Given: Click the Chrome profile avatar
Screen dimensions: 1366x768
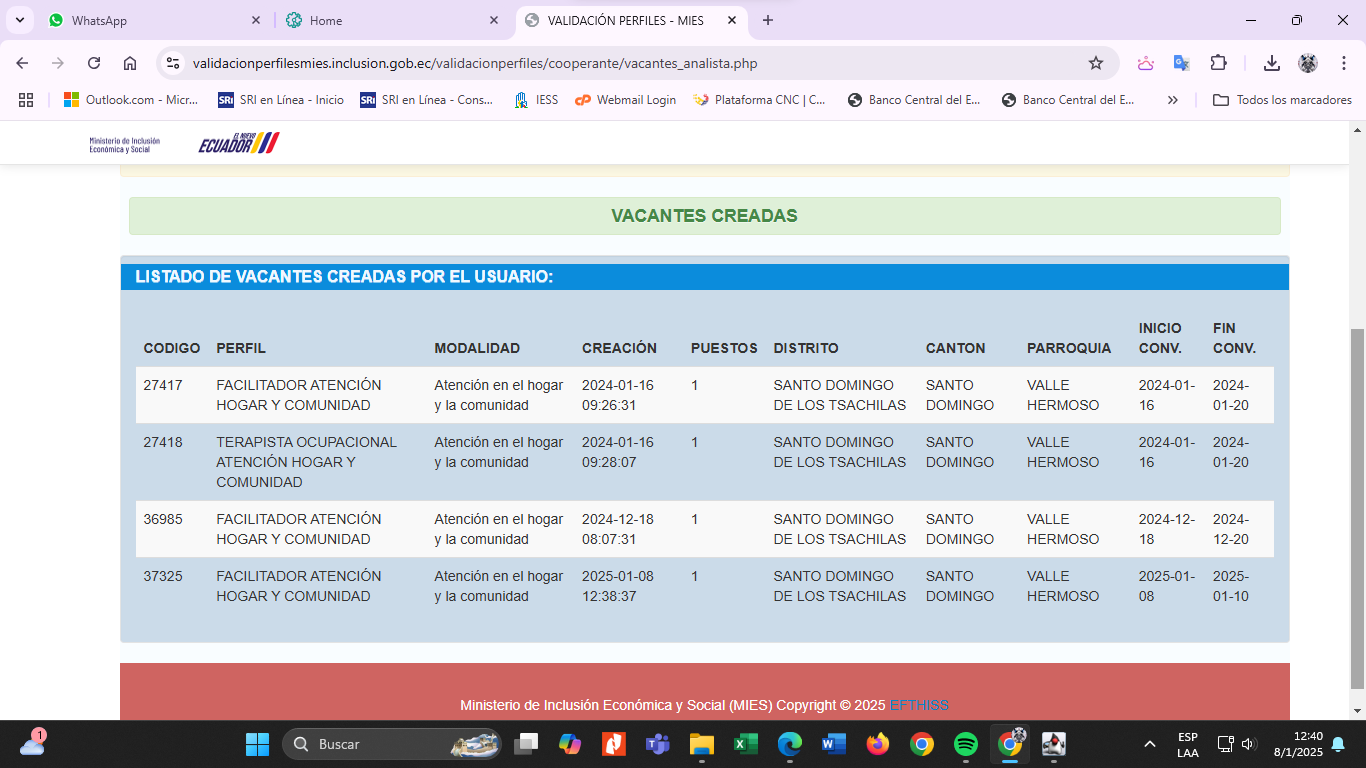Looking at the screenshot, I should point(1307,63).
